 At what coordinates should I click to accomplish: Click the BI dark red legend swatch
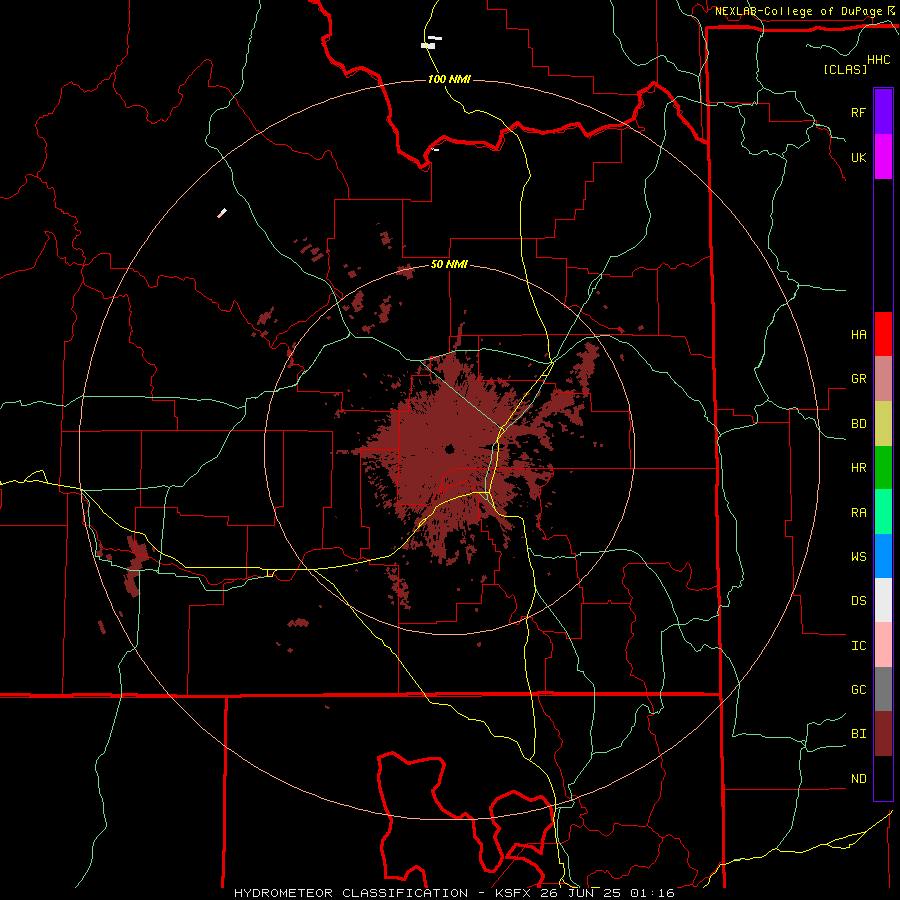pyautogui.click(x=883, y=734)
